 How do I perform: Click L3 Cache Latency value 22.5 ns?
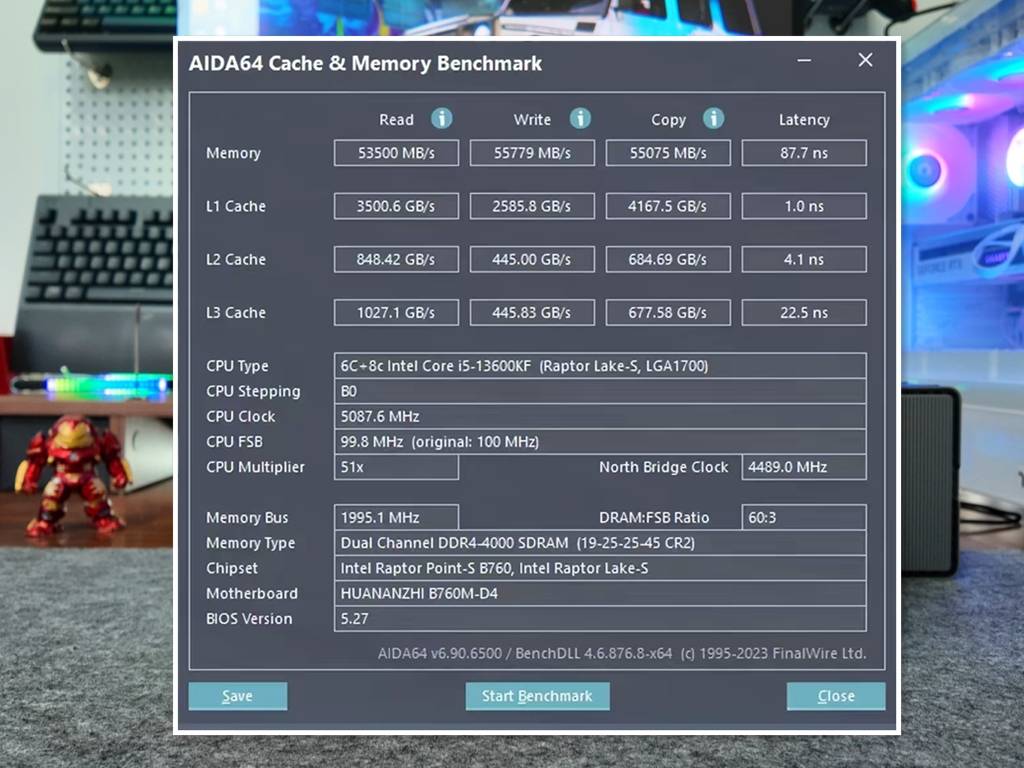(x=804, y=313)
